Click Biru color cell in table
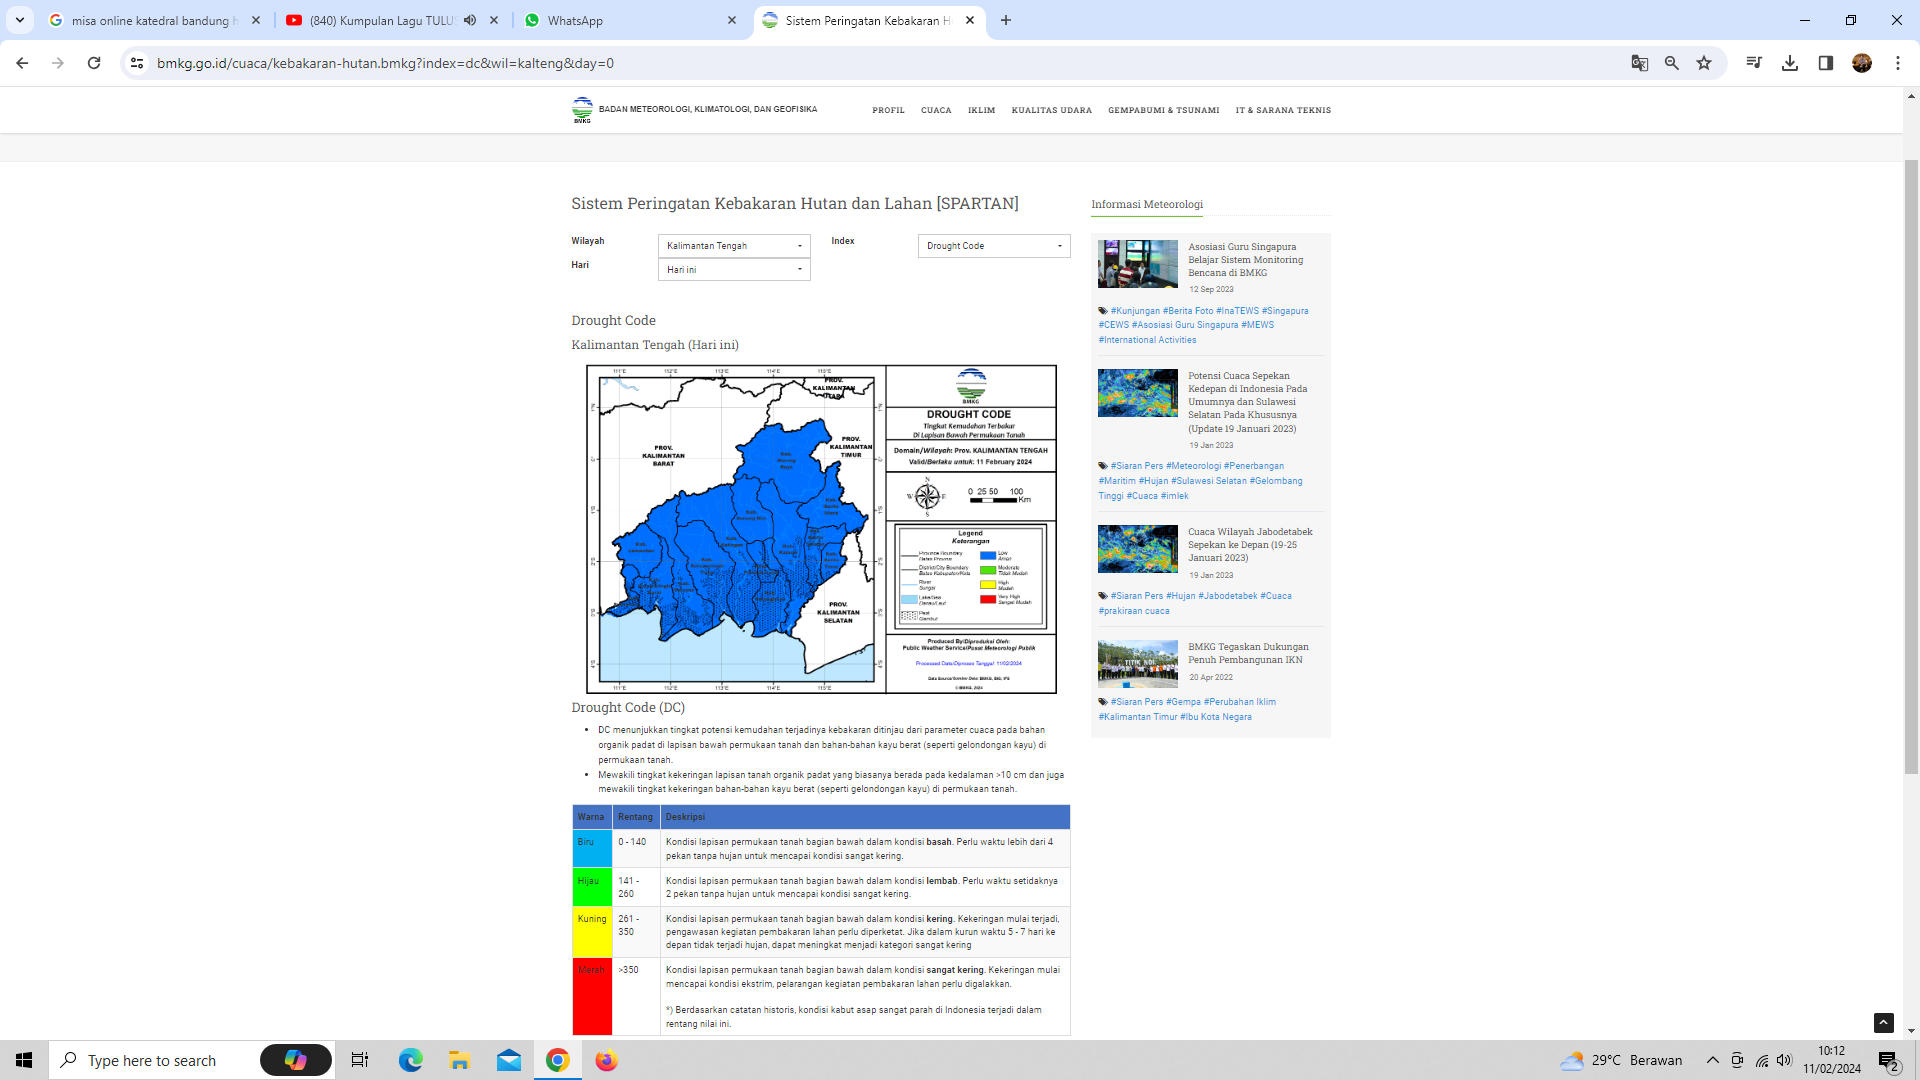The image size is (1920, 1080). 592,849
